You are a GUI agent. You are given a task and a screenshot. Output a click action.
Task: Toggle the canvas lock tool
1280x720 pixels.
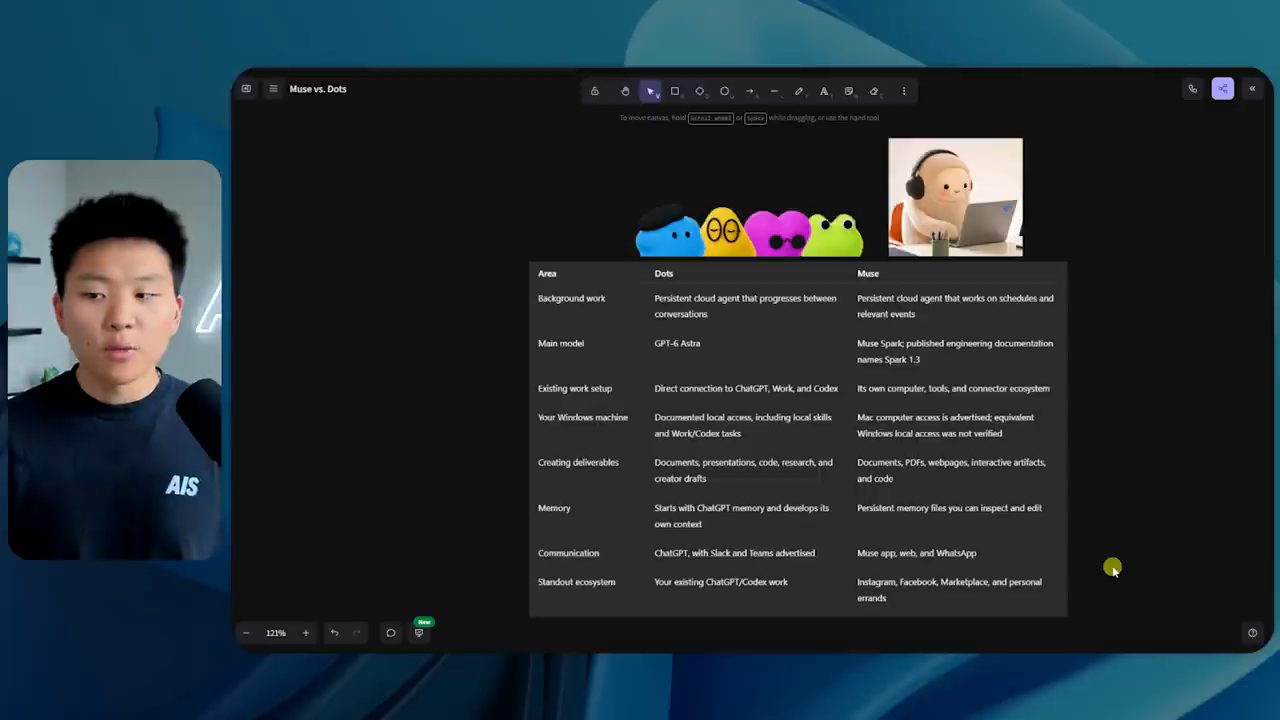tap(595, 91)
